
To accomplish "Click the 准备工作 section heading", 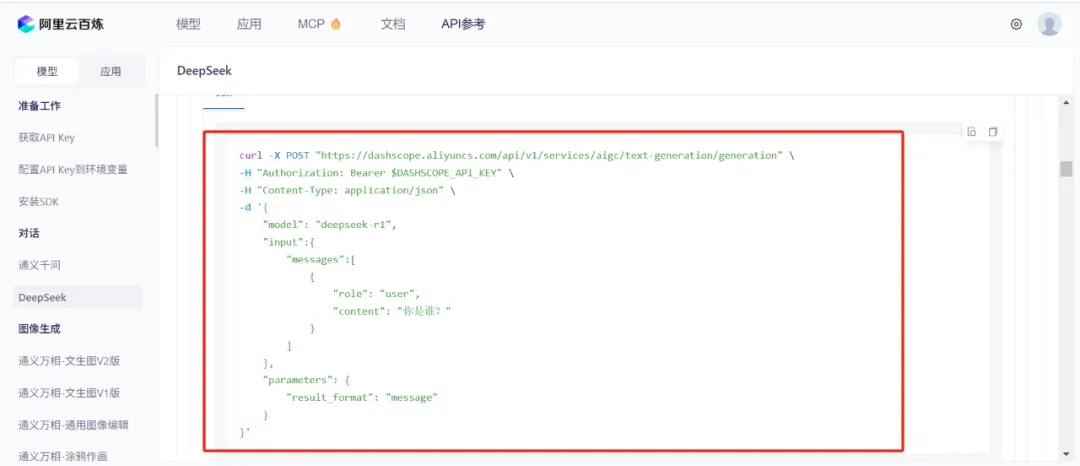I will click(x=39, y=106).
